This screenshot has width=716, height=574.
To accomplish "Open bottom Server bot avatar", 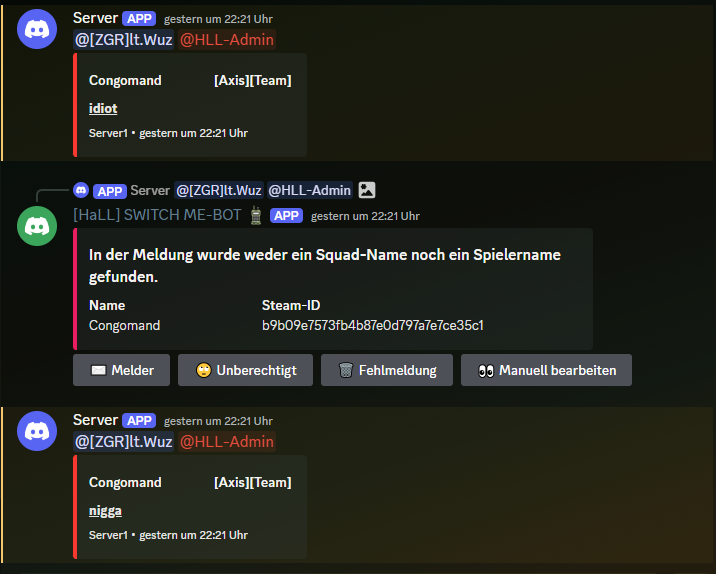I will tap(37, 431).
